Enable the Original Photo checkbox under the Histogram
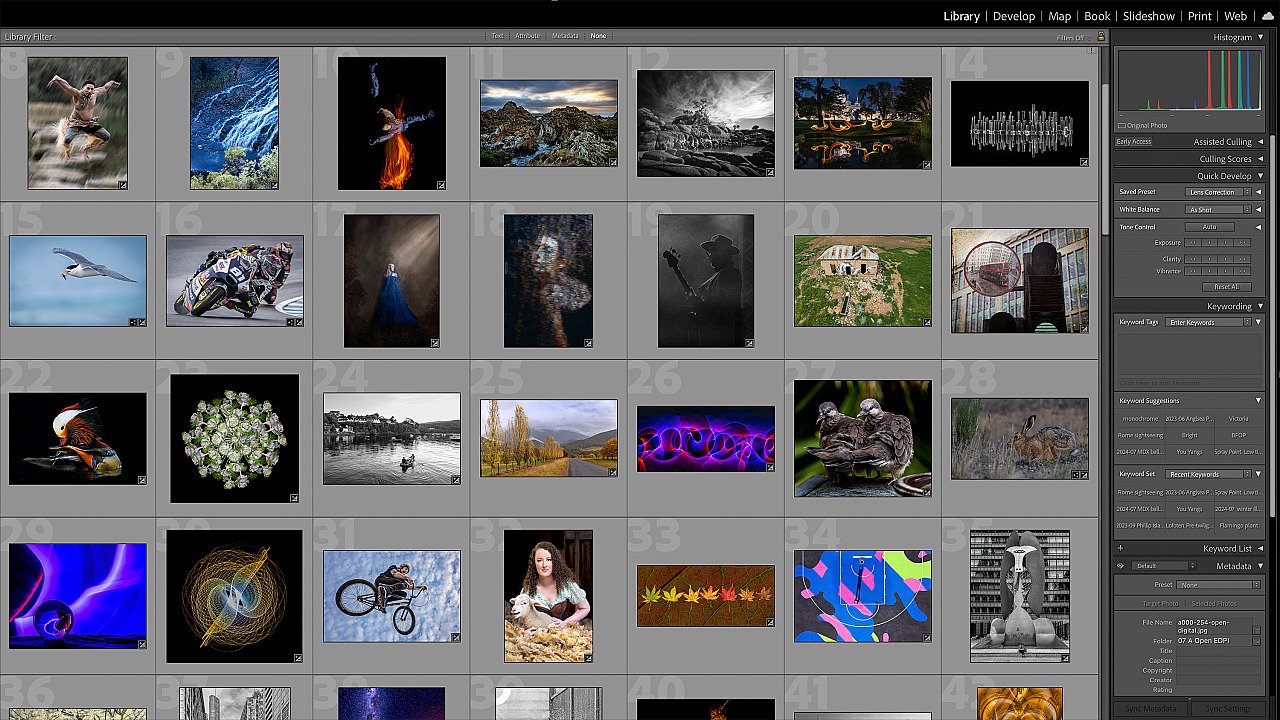 [x=1124, y=125]
